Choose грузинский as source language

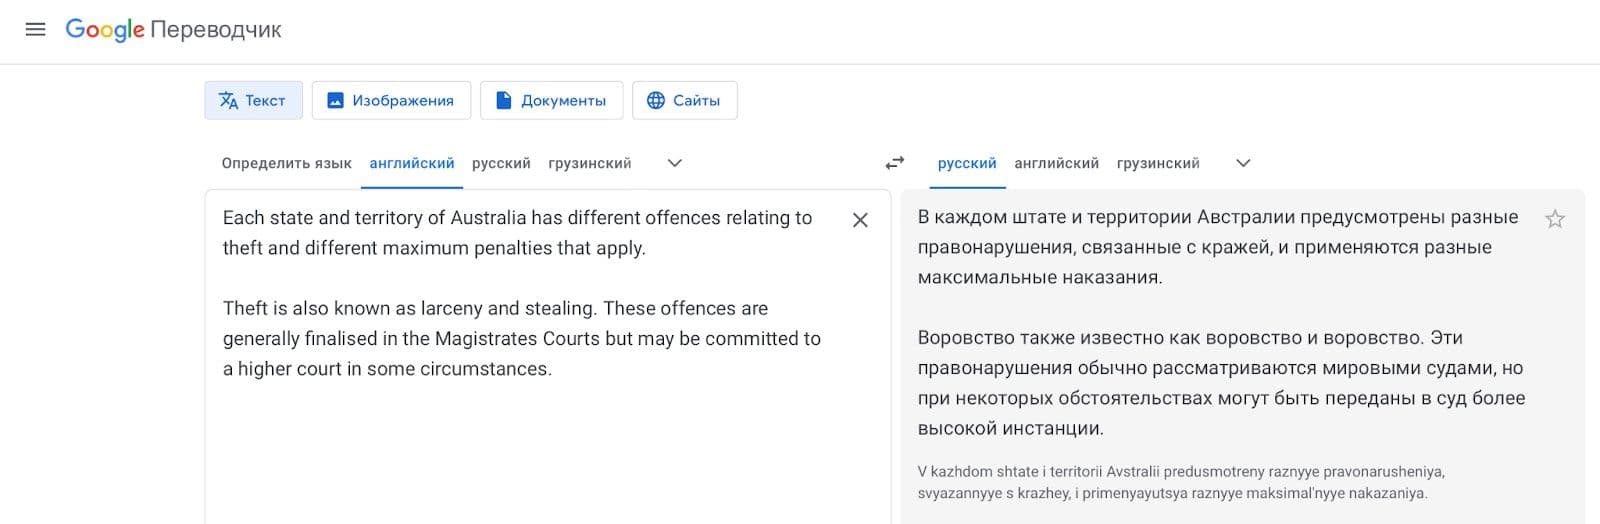[x=589, y=163]
